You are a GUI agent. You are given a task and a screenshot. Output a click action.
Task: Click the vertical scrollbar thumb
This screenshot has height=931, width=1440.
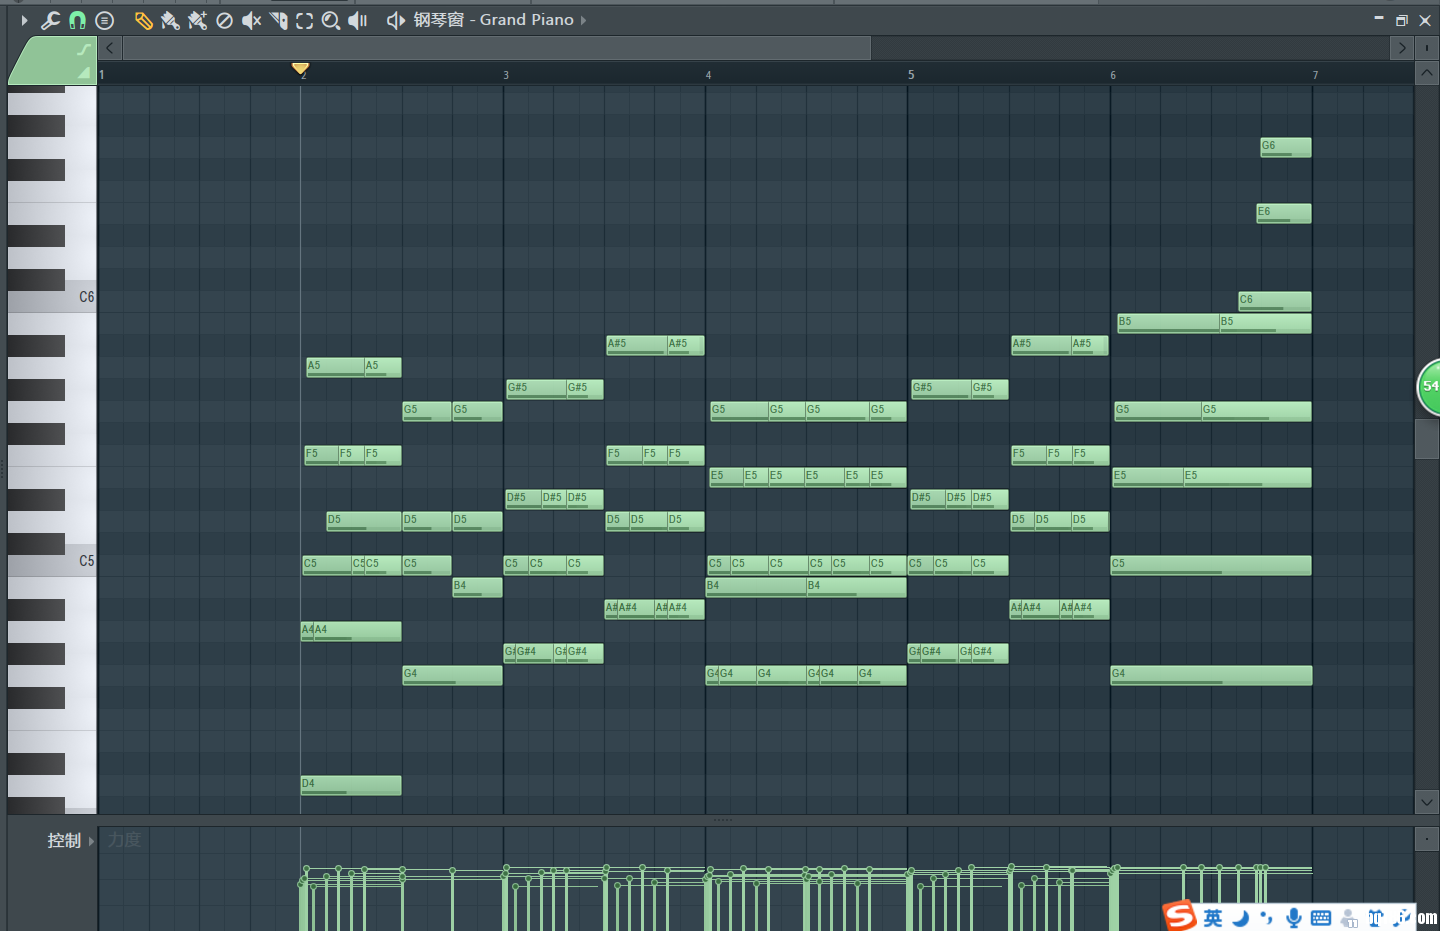click(1427, 439)
